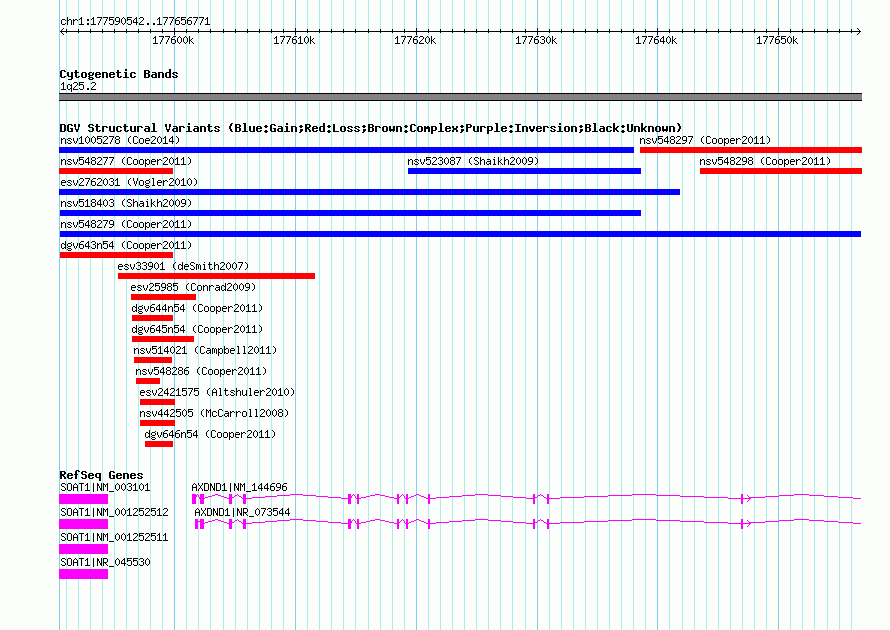The height and width of the screenshot is (630, 890).
Task: Select the red dgv644n54 loss bar
Action: coord(152,318)
